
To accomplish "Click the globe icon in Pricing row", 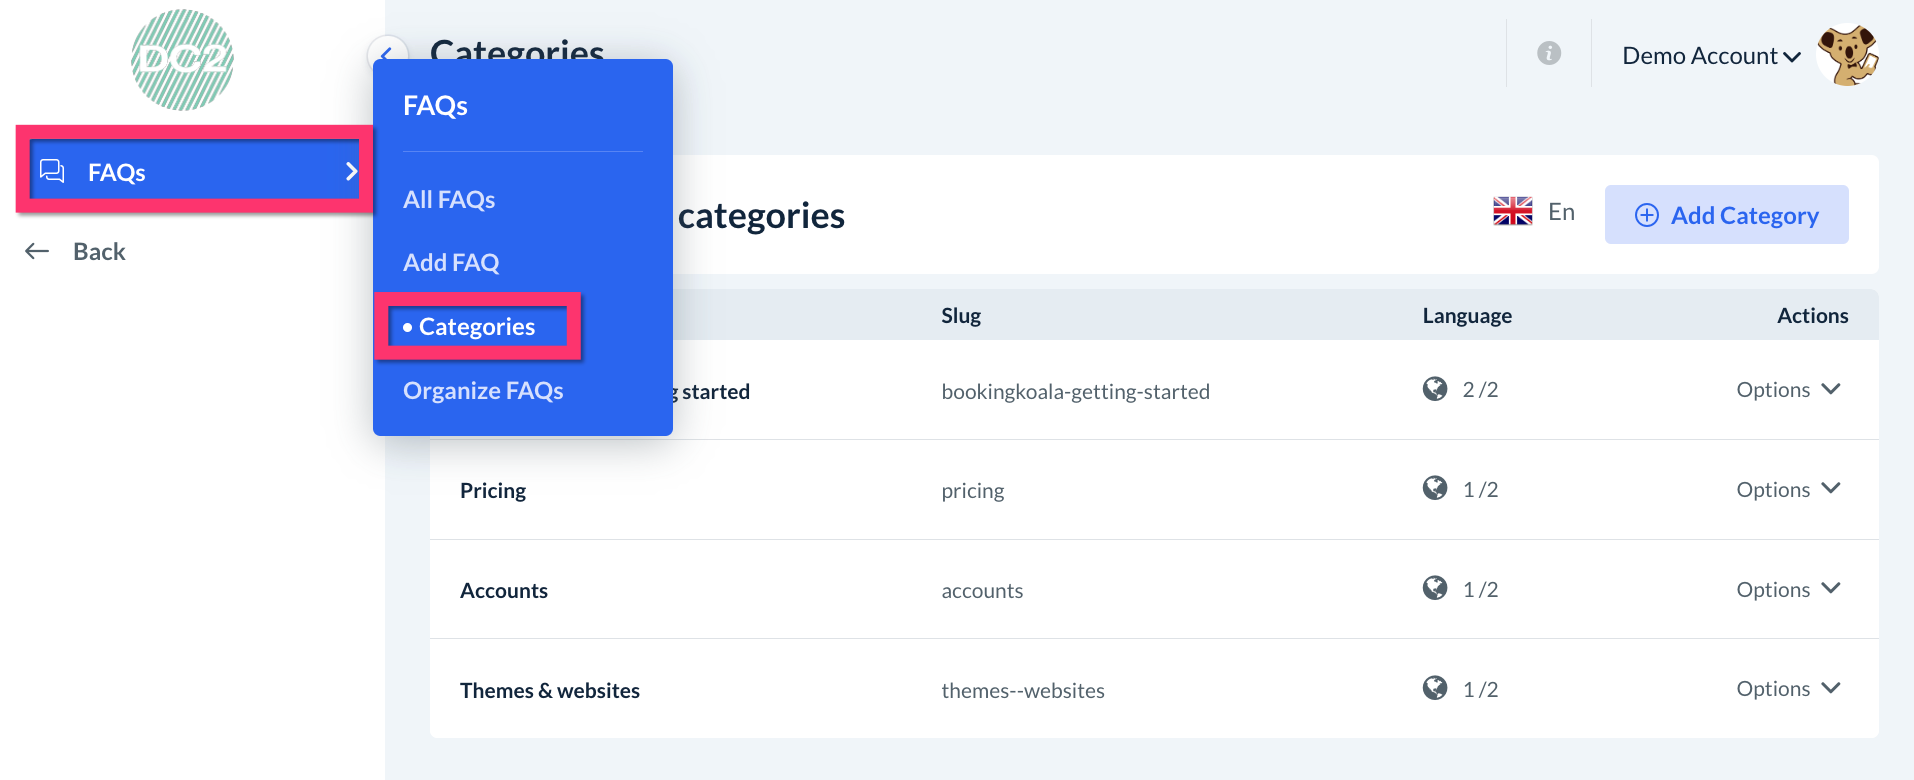I will coord(1435,488).
